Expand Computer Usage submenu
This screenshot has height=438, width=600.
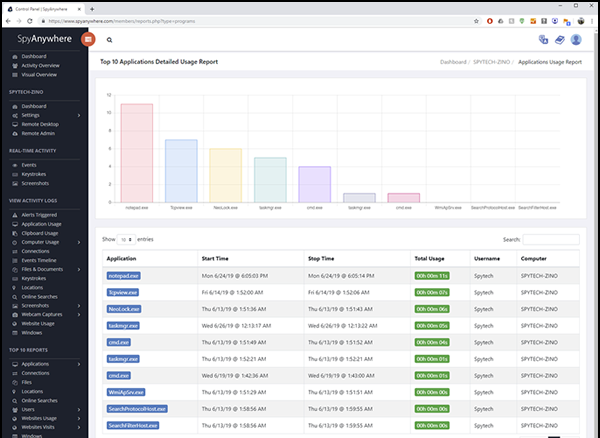79,242
